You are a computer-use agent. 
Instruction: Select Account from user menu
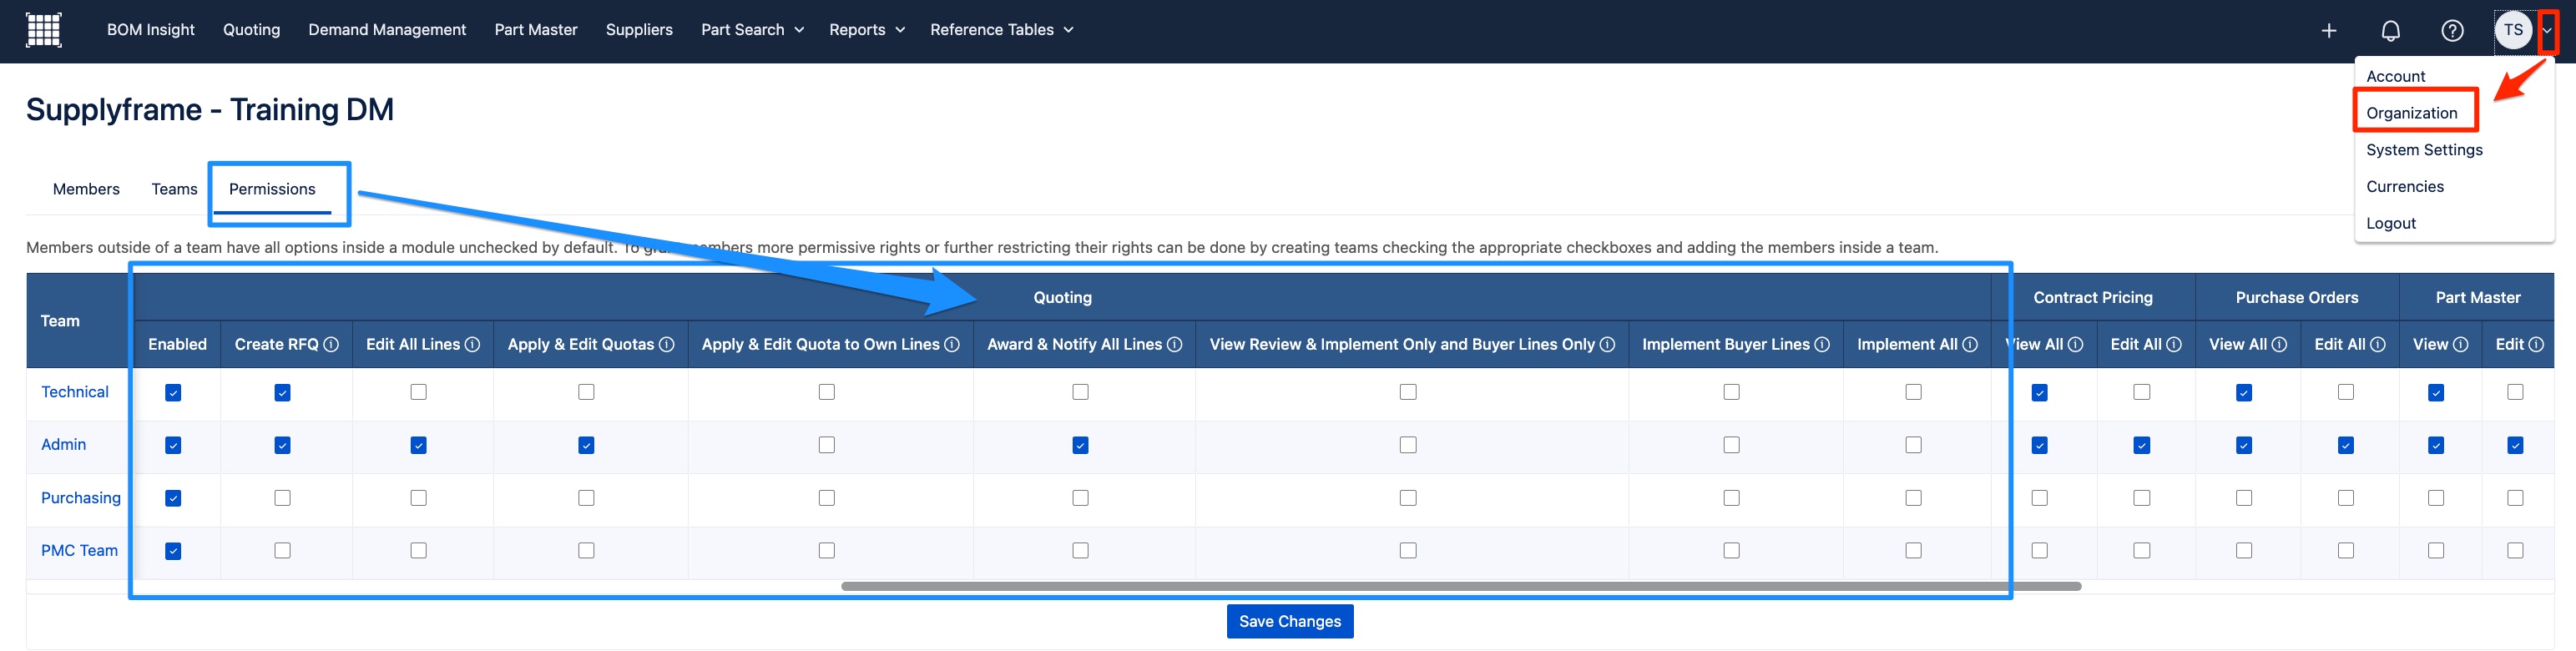coord(2395,76)
